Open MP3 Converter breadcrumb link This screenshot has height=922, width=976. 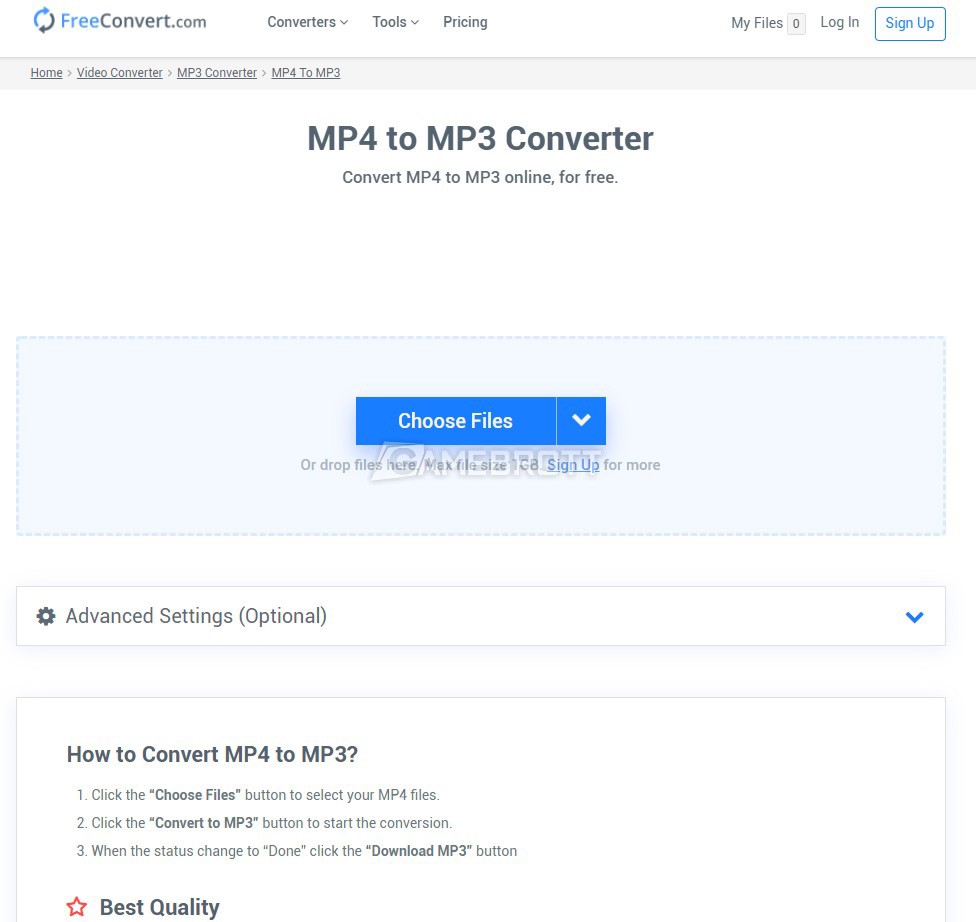[217, 73]
